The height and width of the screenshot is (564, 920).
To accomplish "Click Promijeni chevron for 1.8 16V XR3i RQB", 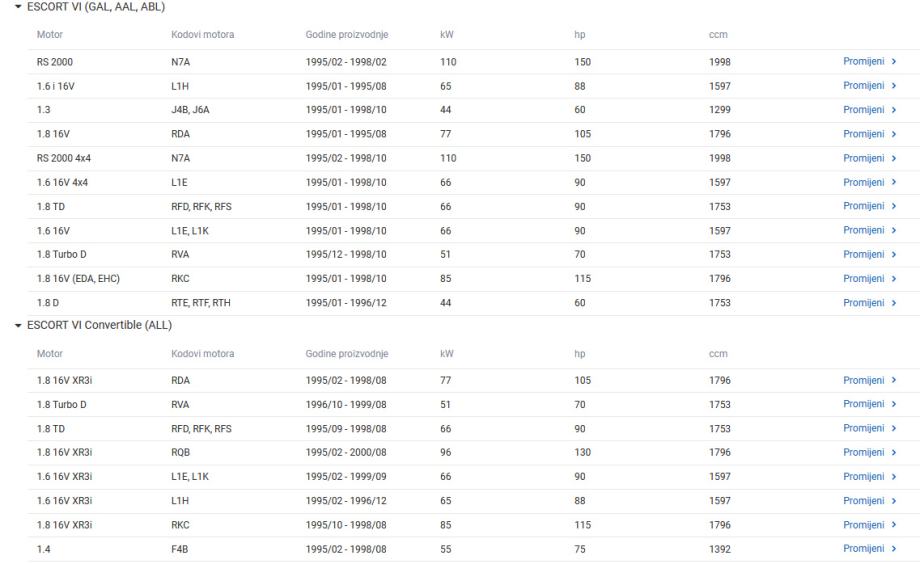I will 892,452.
